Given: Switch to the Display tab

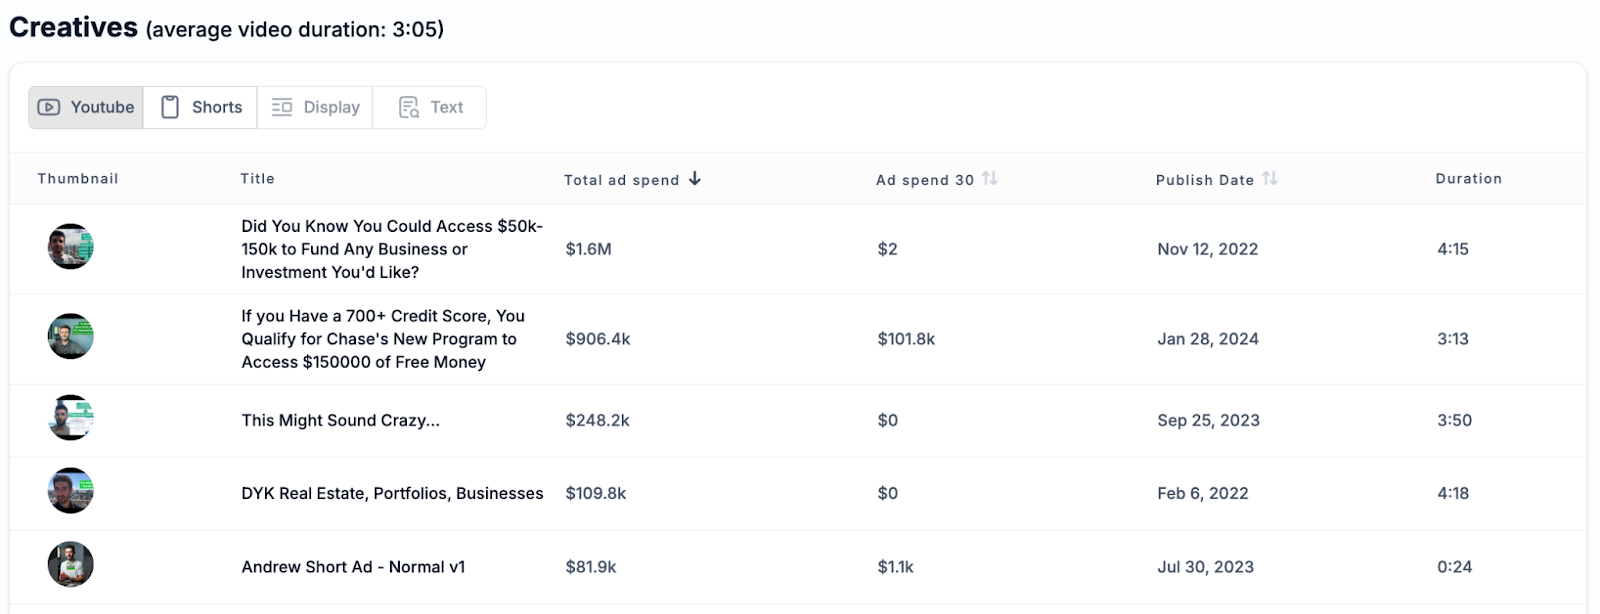Looking at the screenshot, I should [x=315, y=107].
